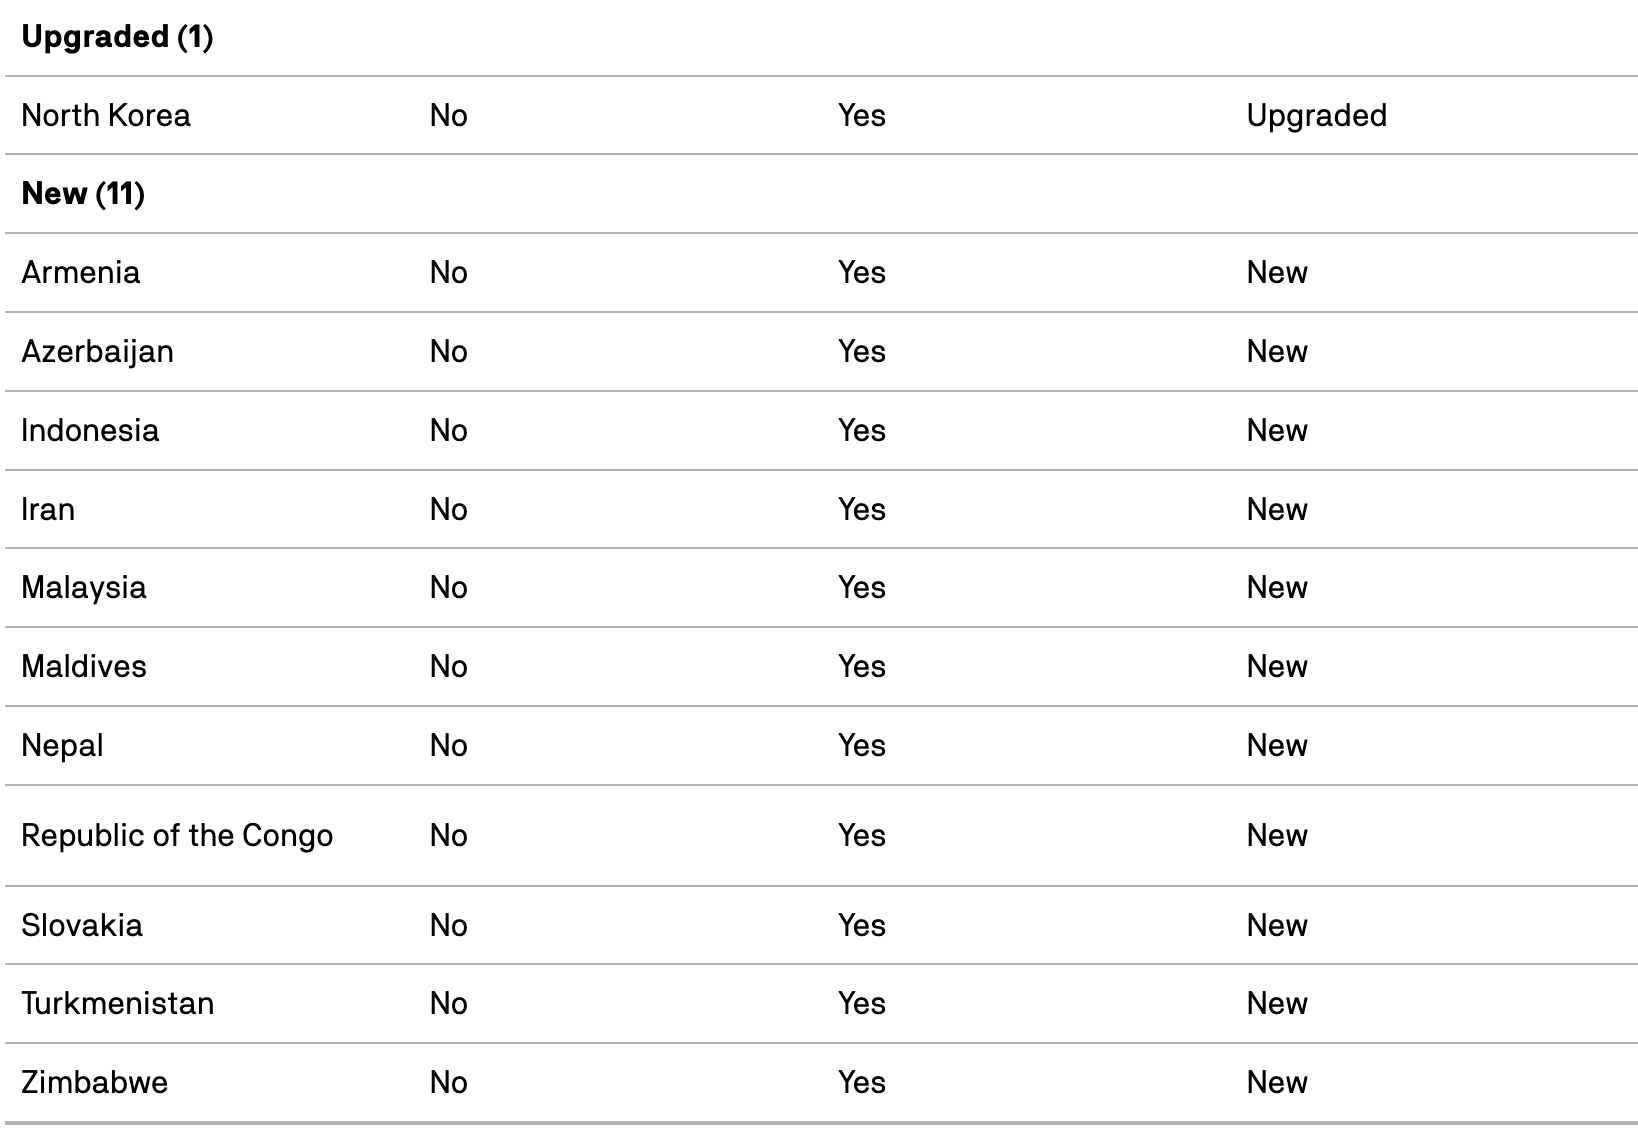The width and height of the screenshot is (1638, 1130).
Task: Click the Iran country entry
Action: (x=48, y=509)
